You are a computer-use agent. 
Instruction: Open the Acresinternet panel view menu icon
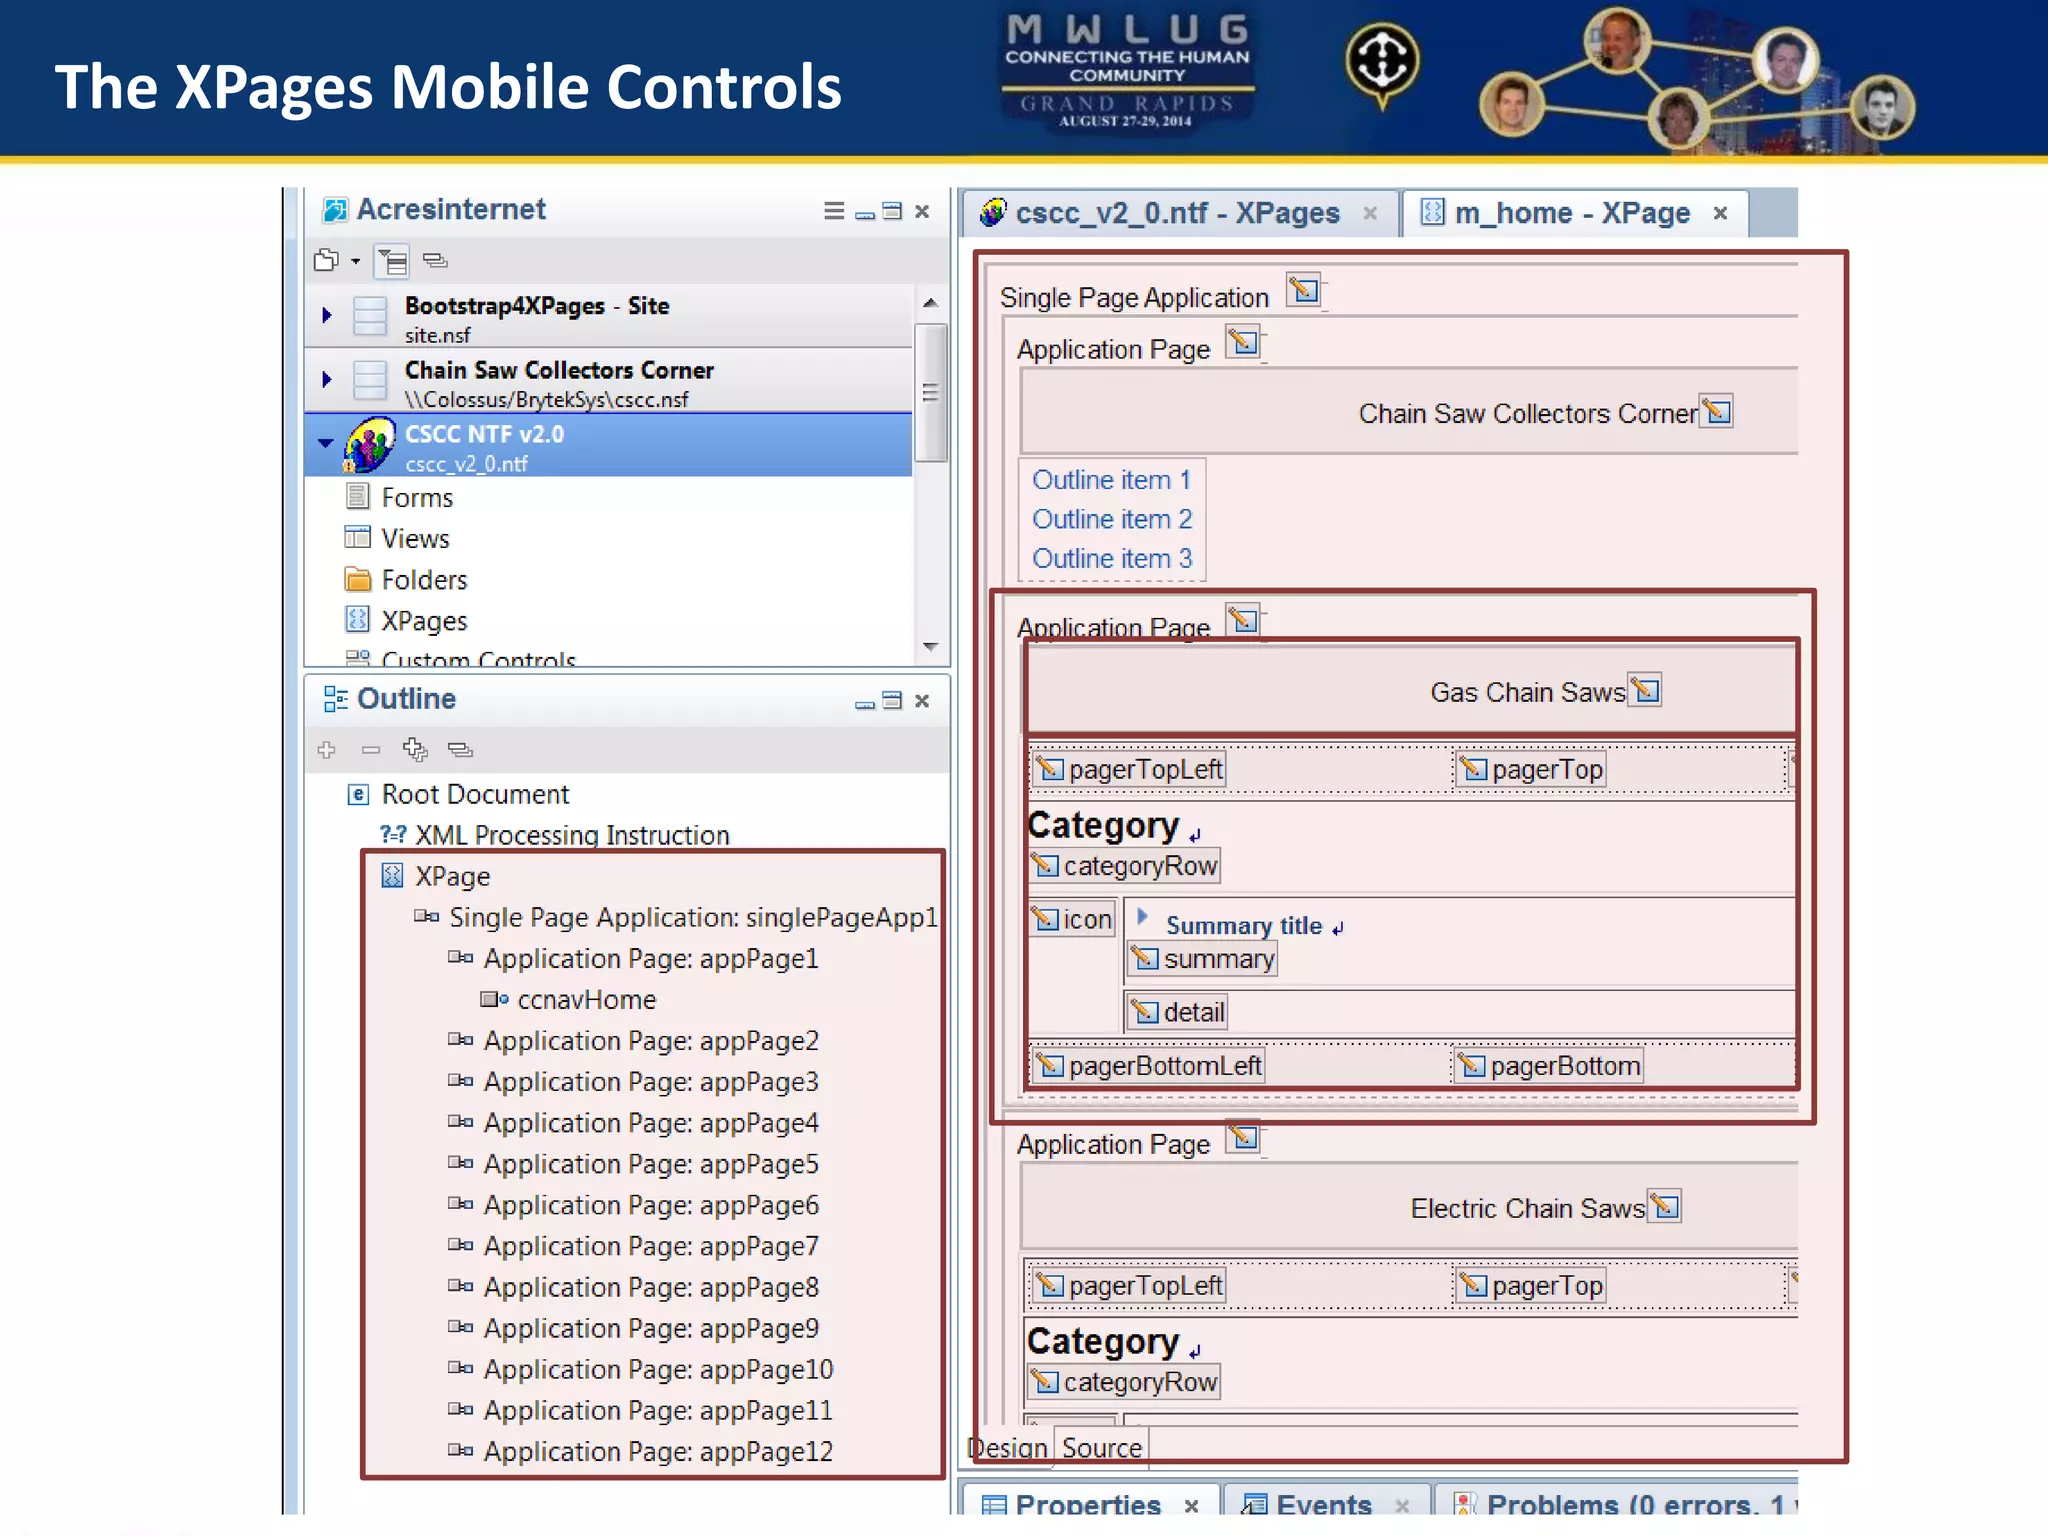pyautogui.click(x=834, y=211)
